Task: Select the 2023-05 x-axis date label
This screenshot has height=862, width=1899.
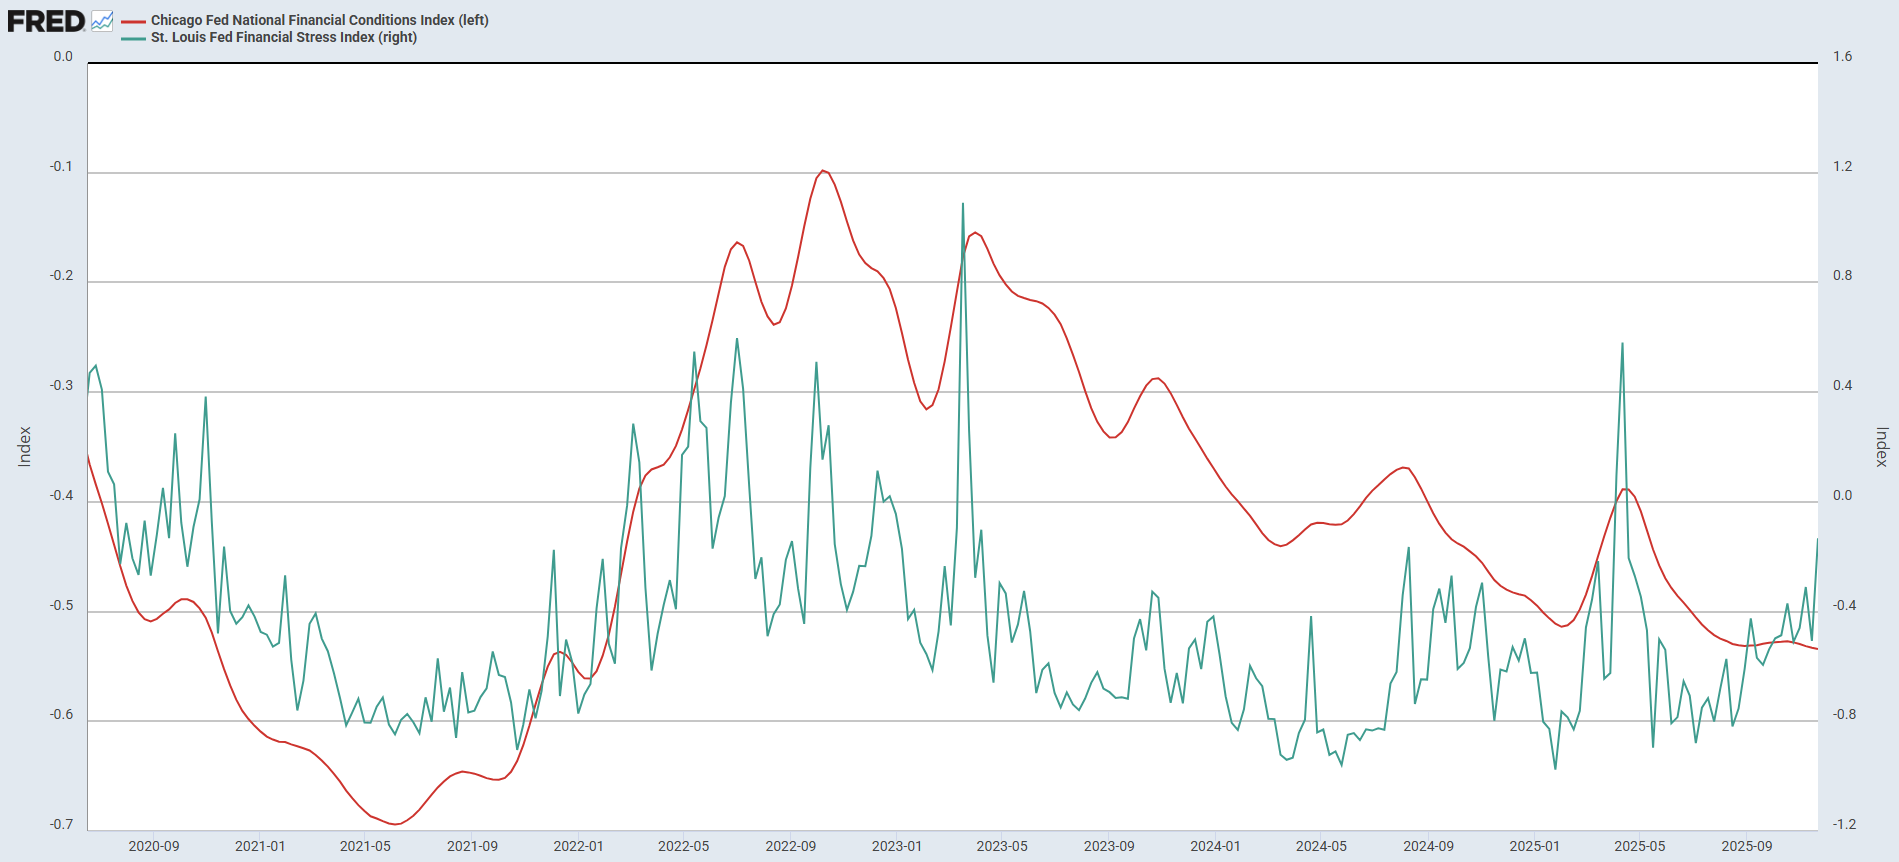Action: click(1002, 846)
